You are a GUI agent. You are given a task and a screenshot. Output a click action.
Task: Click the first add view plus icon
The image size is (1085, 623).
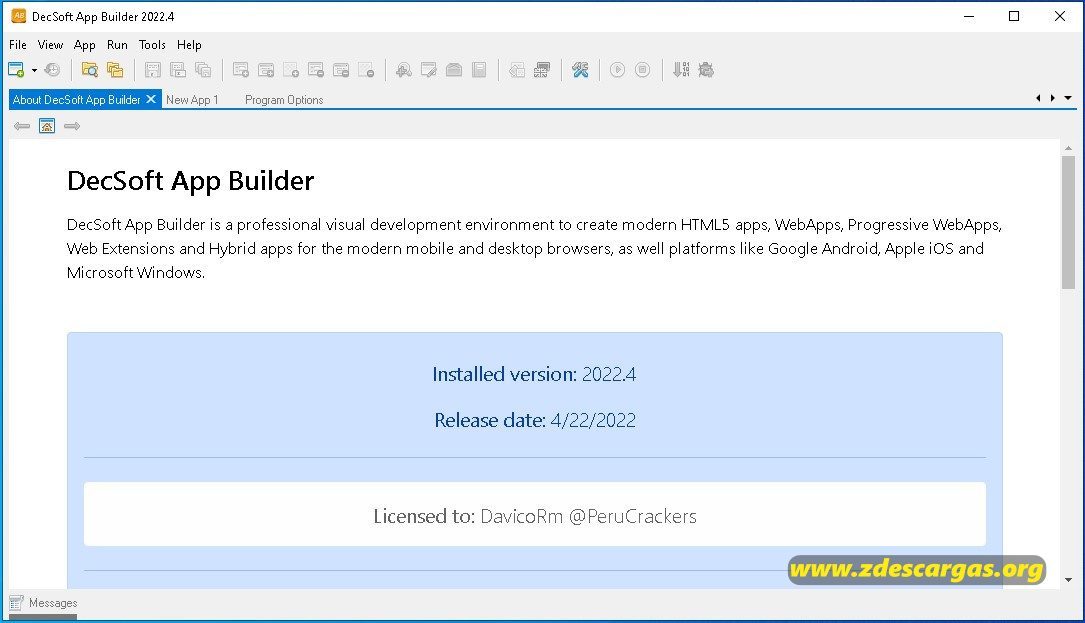click(x=241, y=69)
